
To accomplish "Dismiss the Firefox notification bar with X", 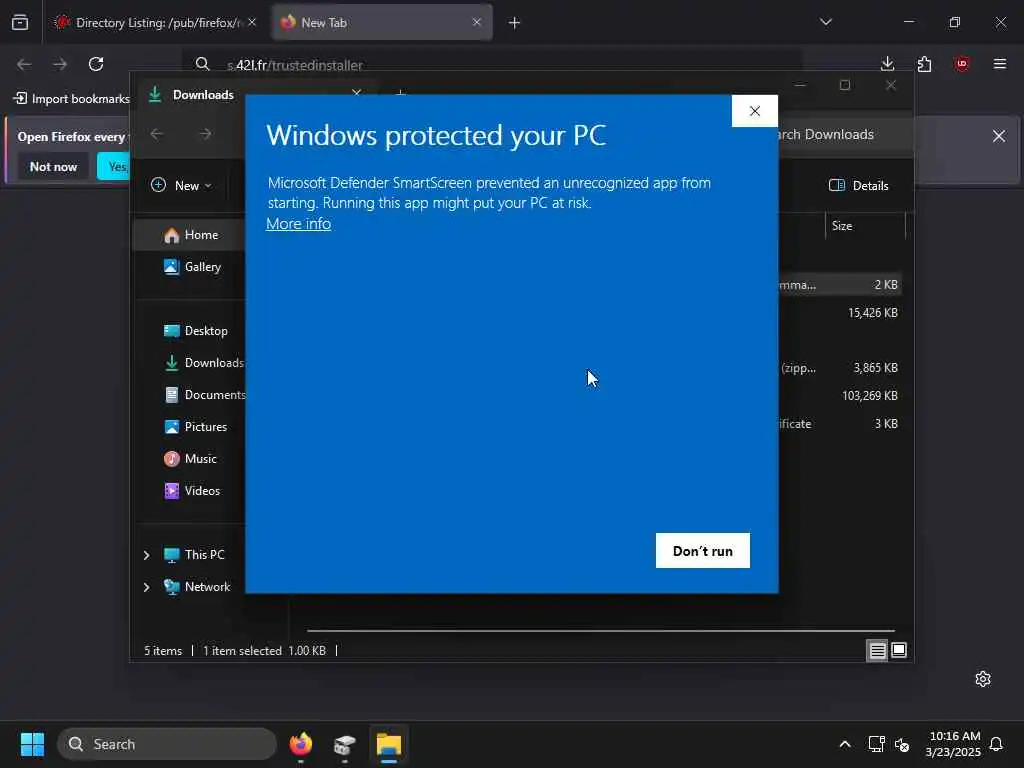I will 999,136.
